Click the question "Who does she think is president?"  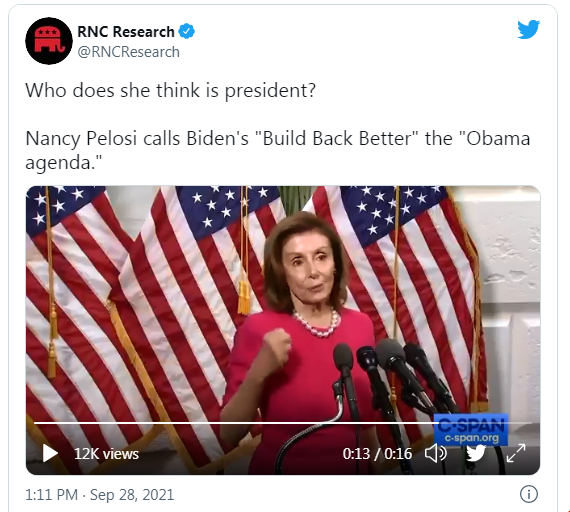[170, 90]
